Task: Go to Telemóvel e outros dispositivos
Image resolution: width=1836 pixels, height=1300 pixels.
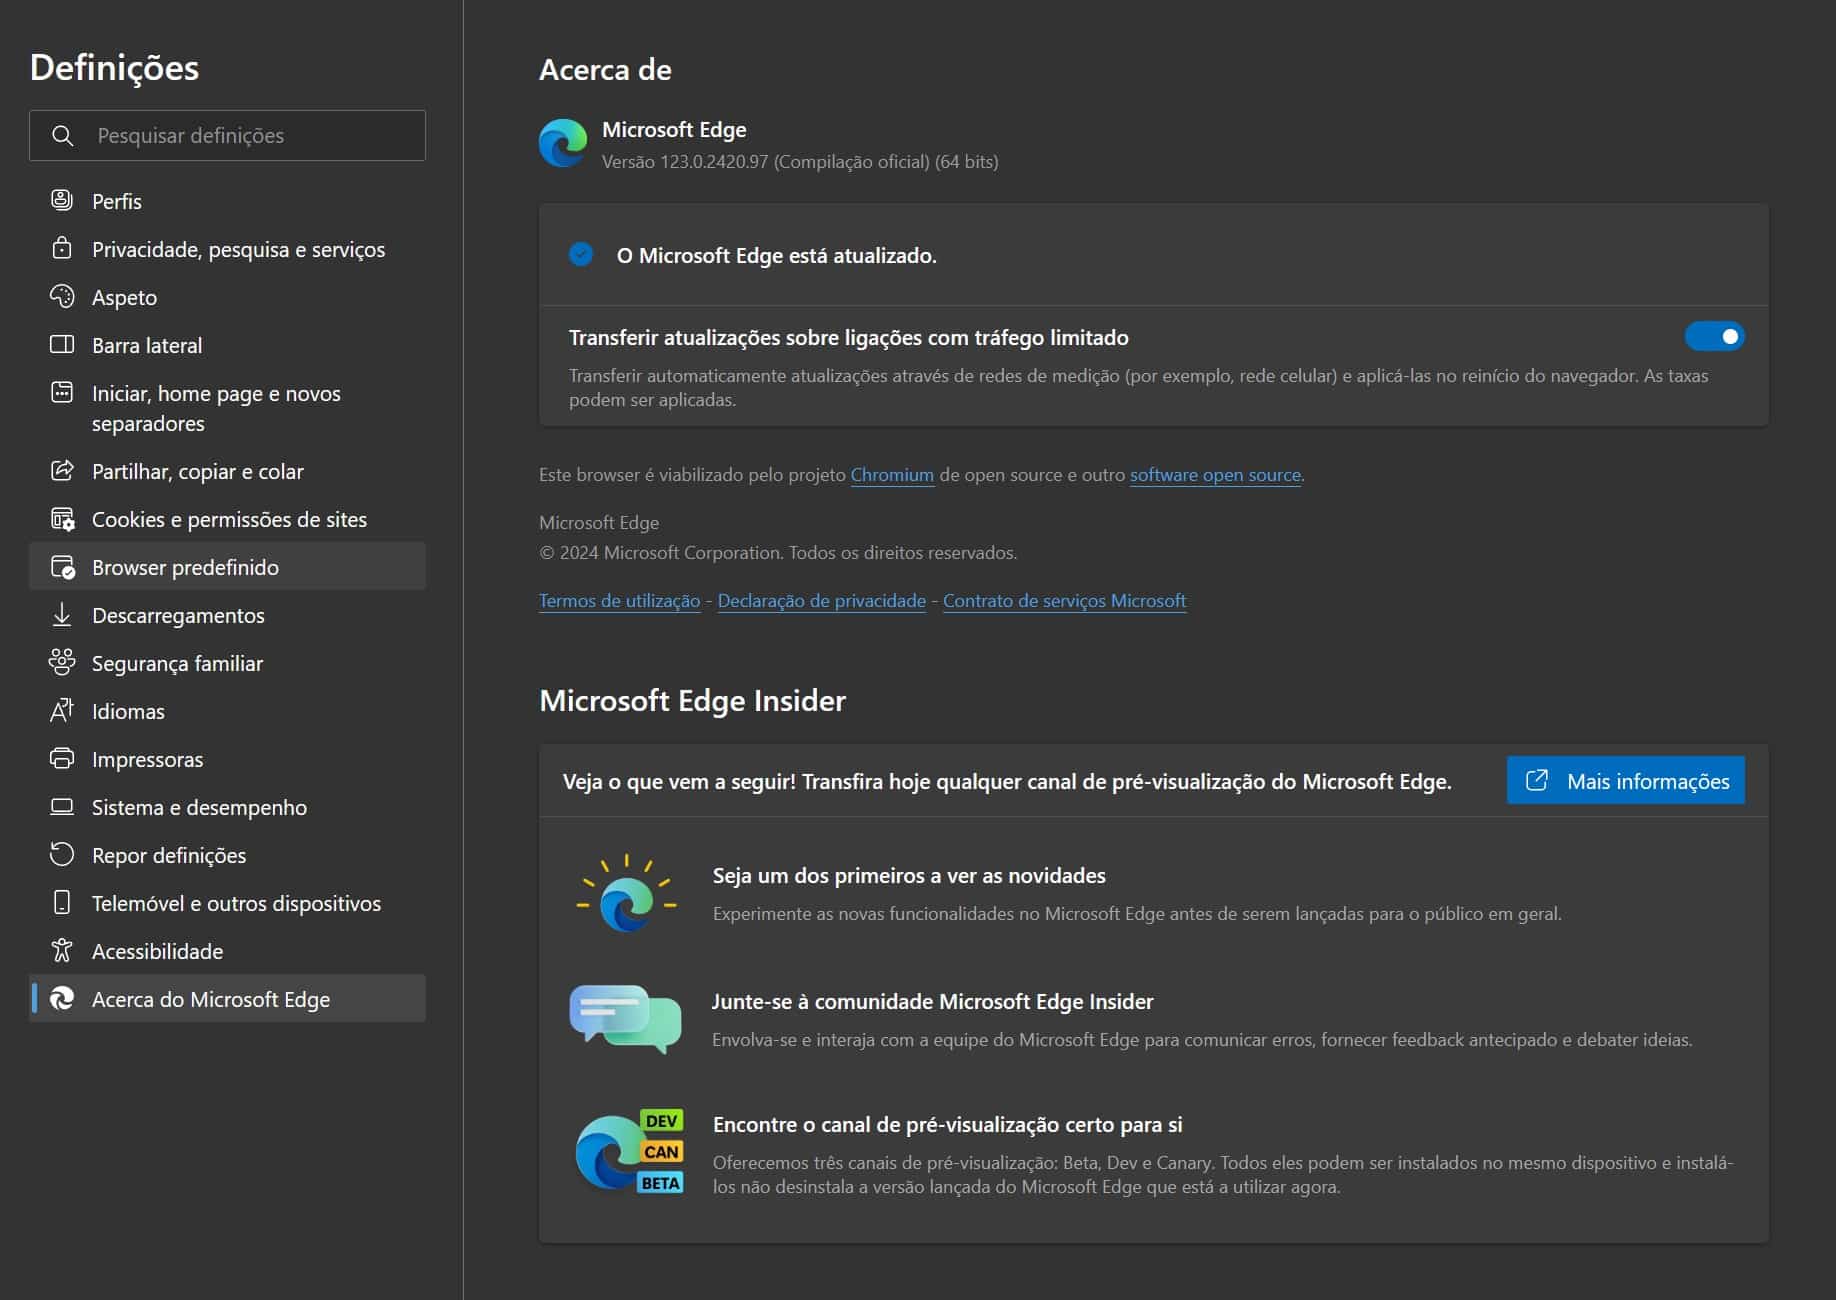Action: coord(236,903)
